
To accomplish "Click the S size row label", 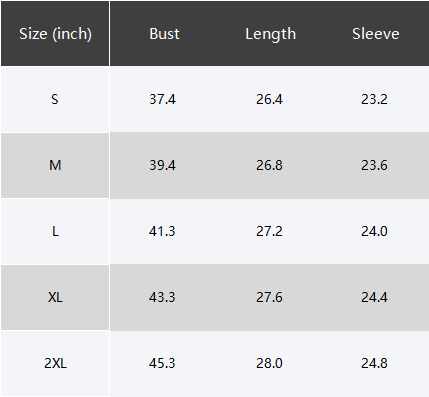I will 55,99.
